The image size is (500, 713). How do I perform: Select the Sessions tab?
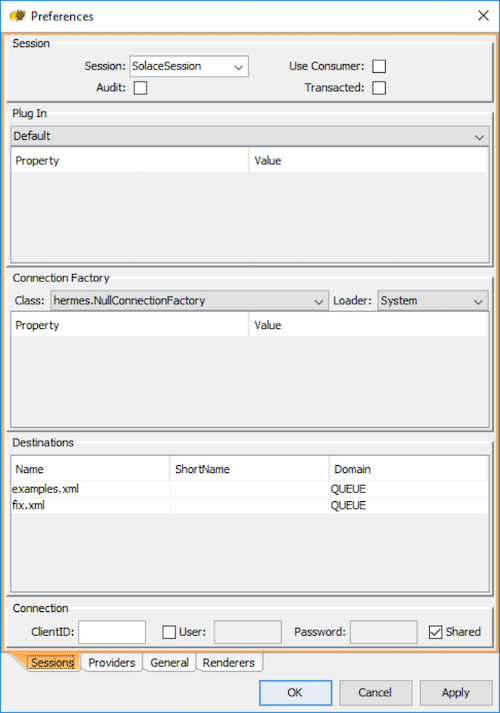pos(52,663)
